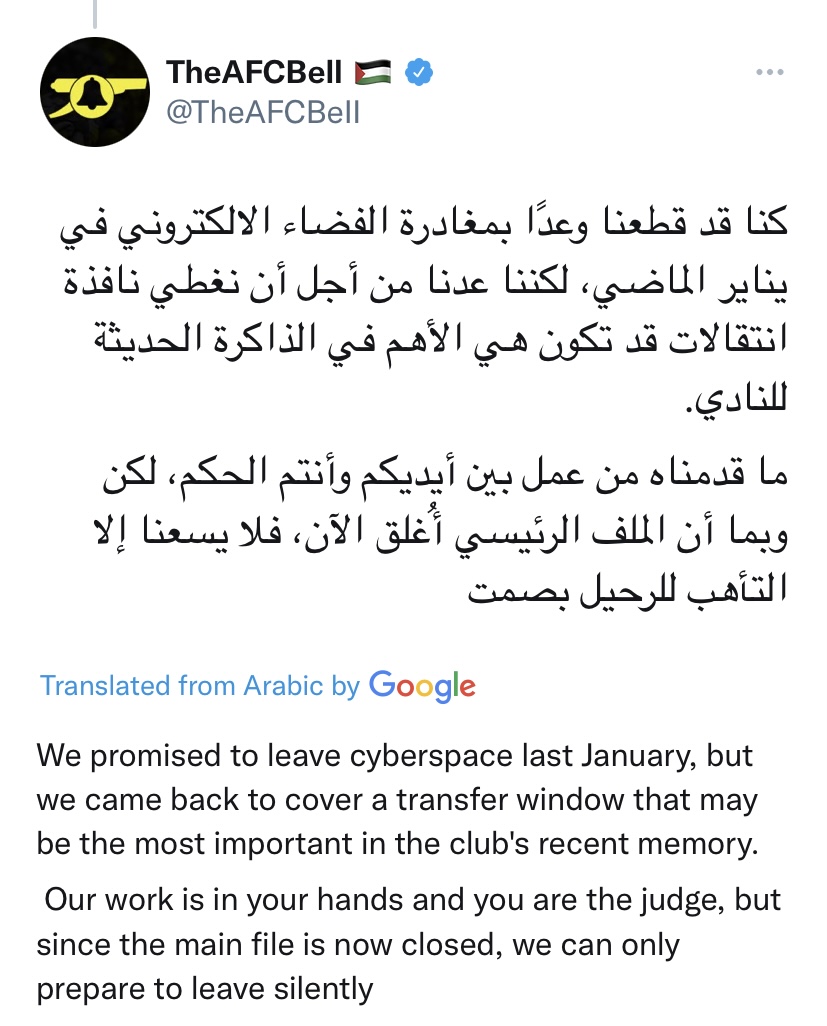The height and width of the screenshot is (1026, 827).
Task: Open the TheAFCBell profile avatar
Action: (x=95, y=94)
